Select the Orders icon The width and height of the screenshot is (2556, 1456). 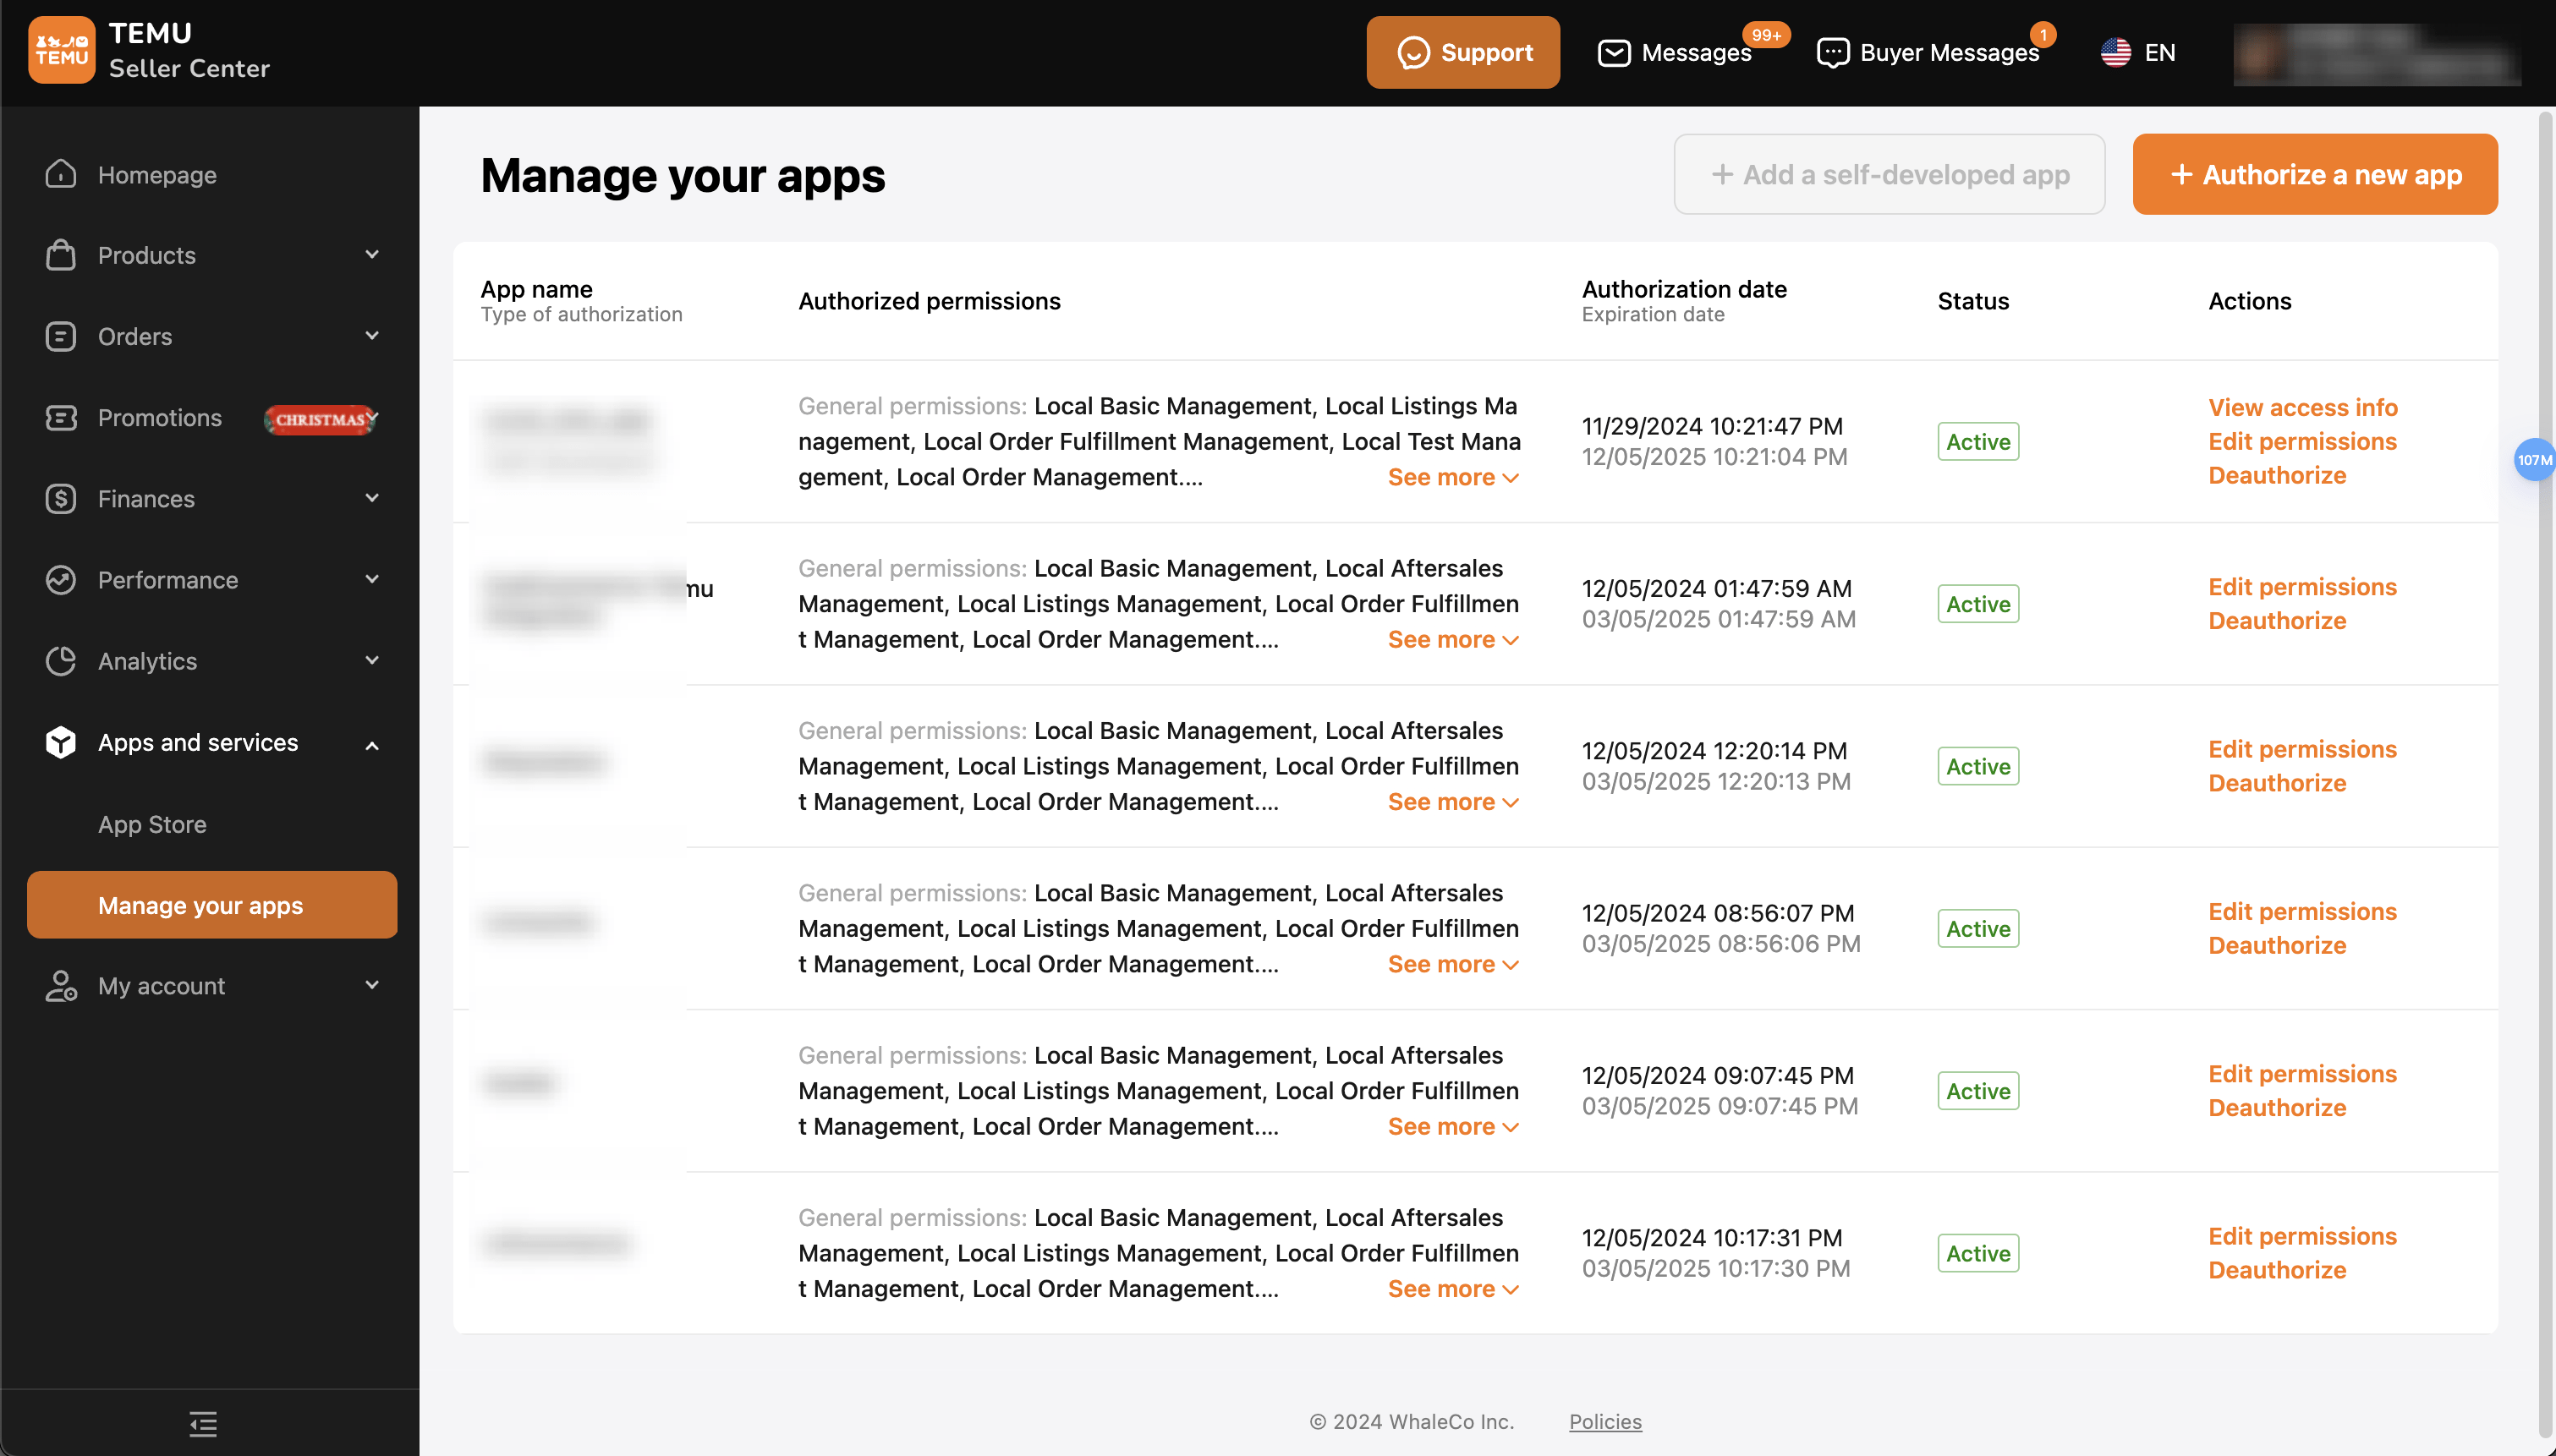tap(60, 336)
